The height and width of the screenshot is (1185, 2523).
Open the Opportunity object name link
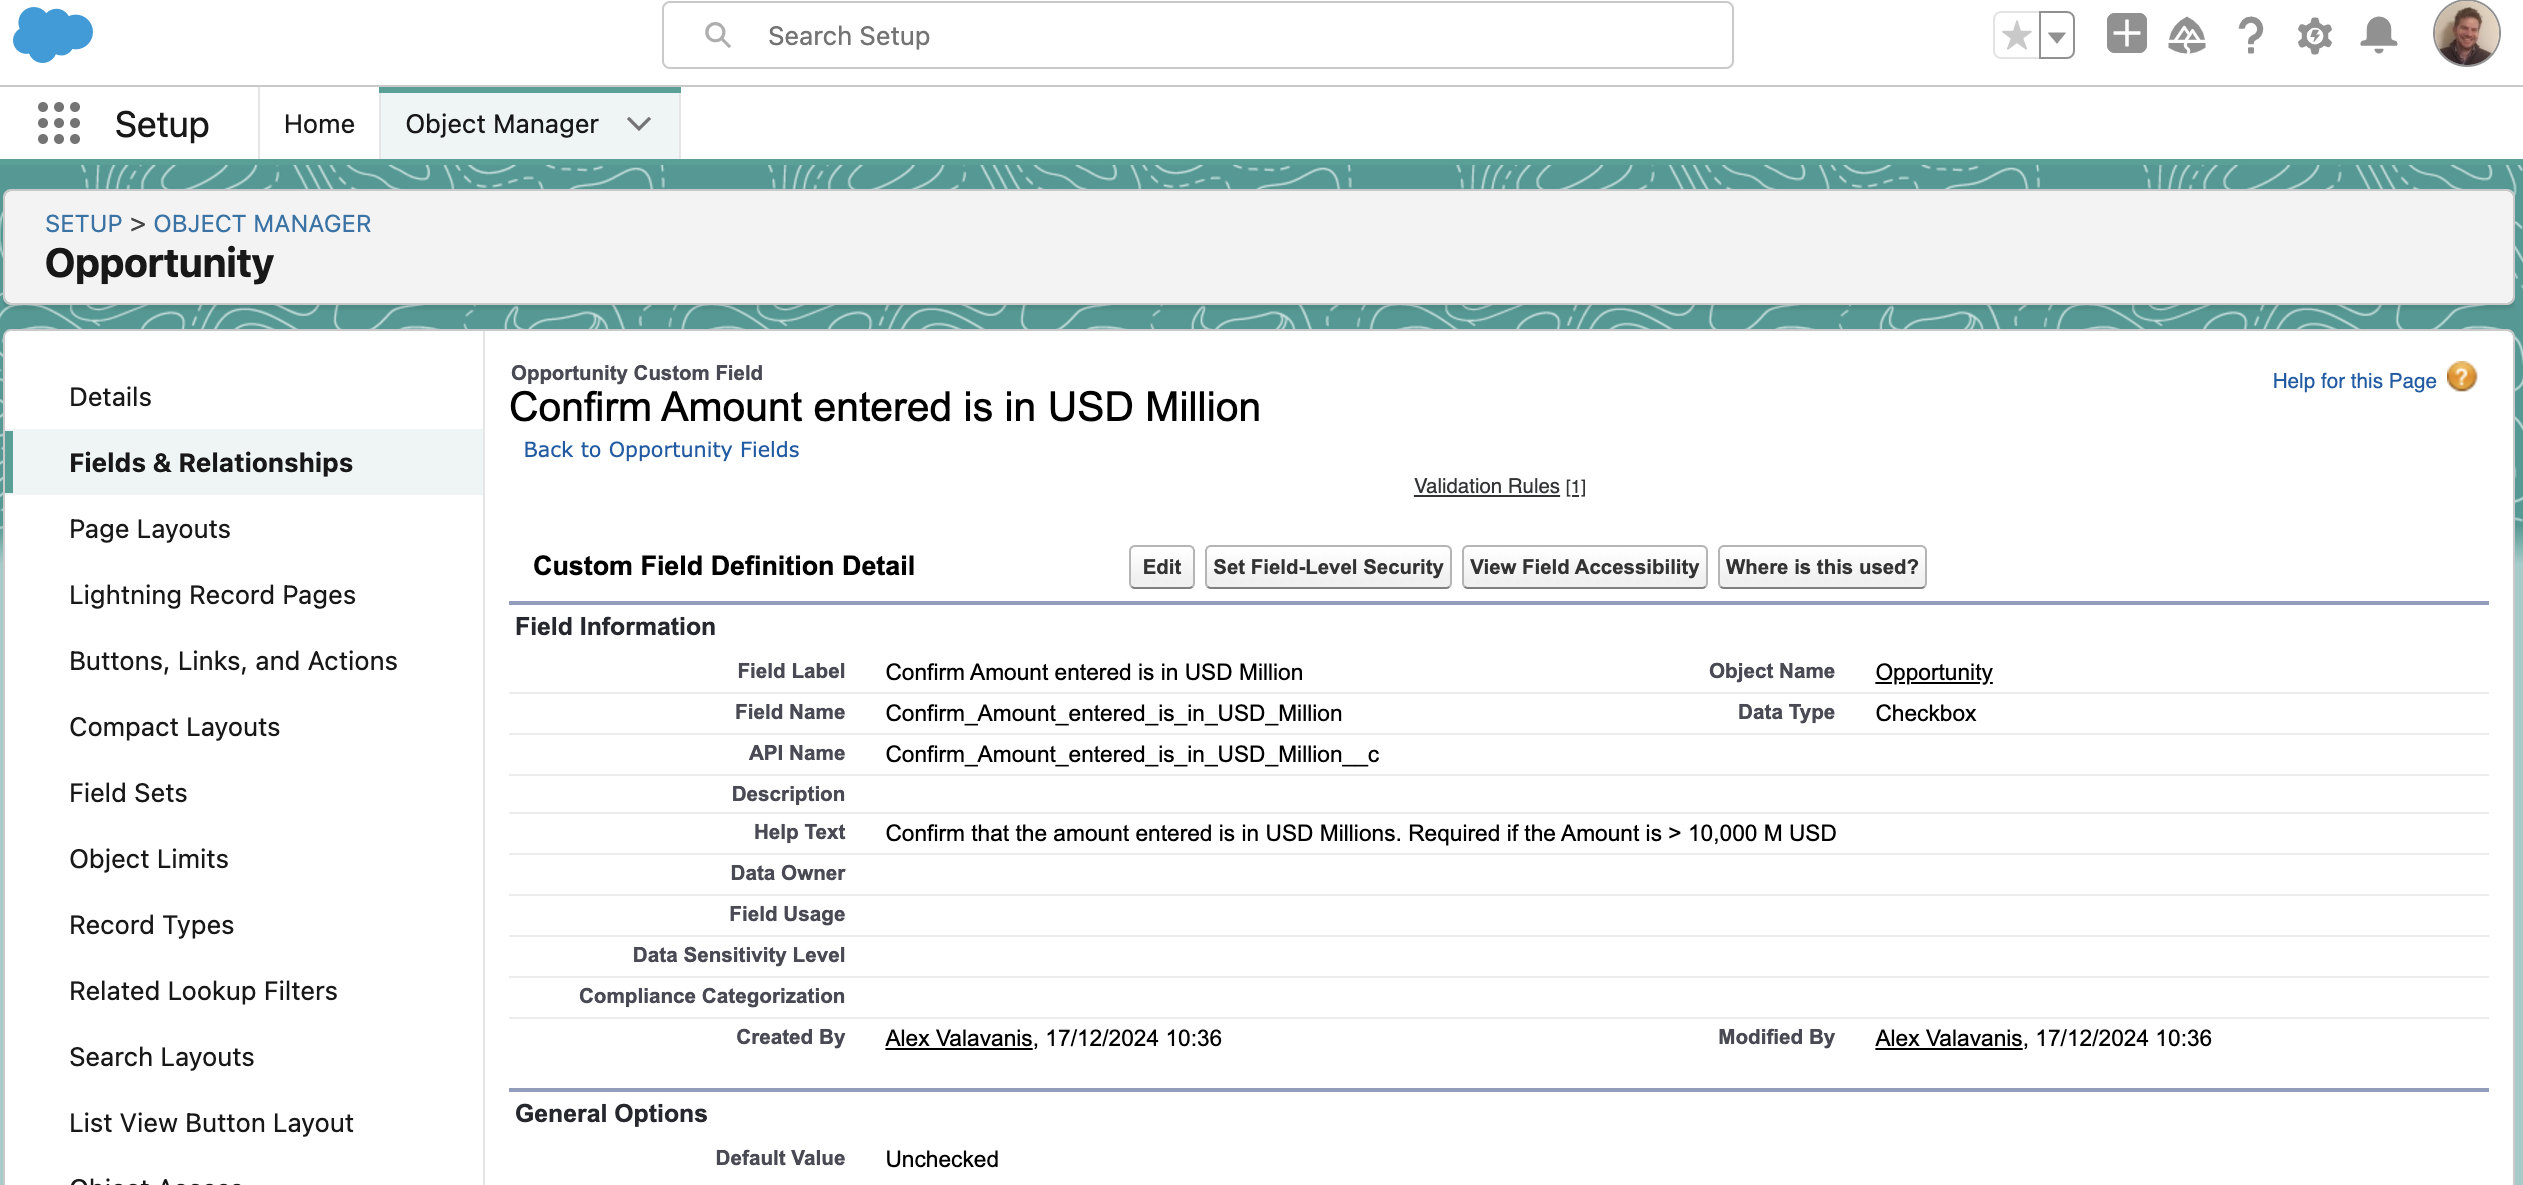(x=1932, y=672)
